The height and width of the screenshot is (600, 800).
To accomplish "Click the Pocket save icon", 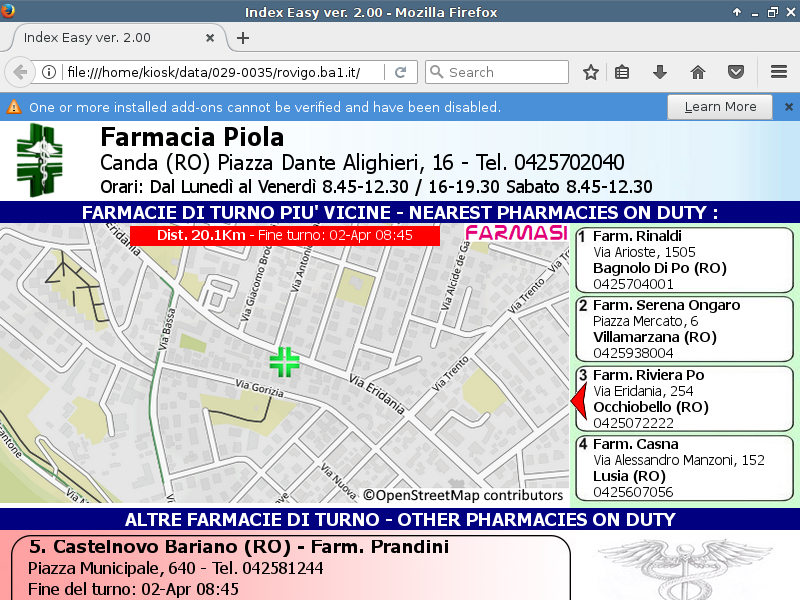I will [735, 72].
